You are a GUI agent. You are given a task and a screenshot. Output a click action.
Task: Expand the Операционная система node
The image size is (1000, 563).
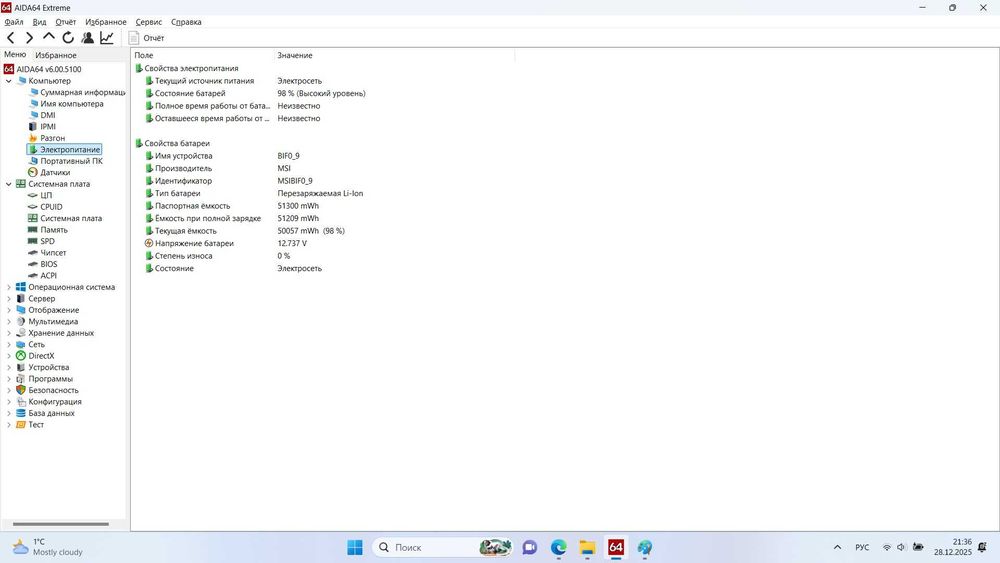pos(8,288)
